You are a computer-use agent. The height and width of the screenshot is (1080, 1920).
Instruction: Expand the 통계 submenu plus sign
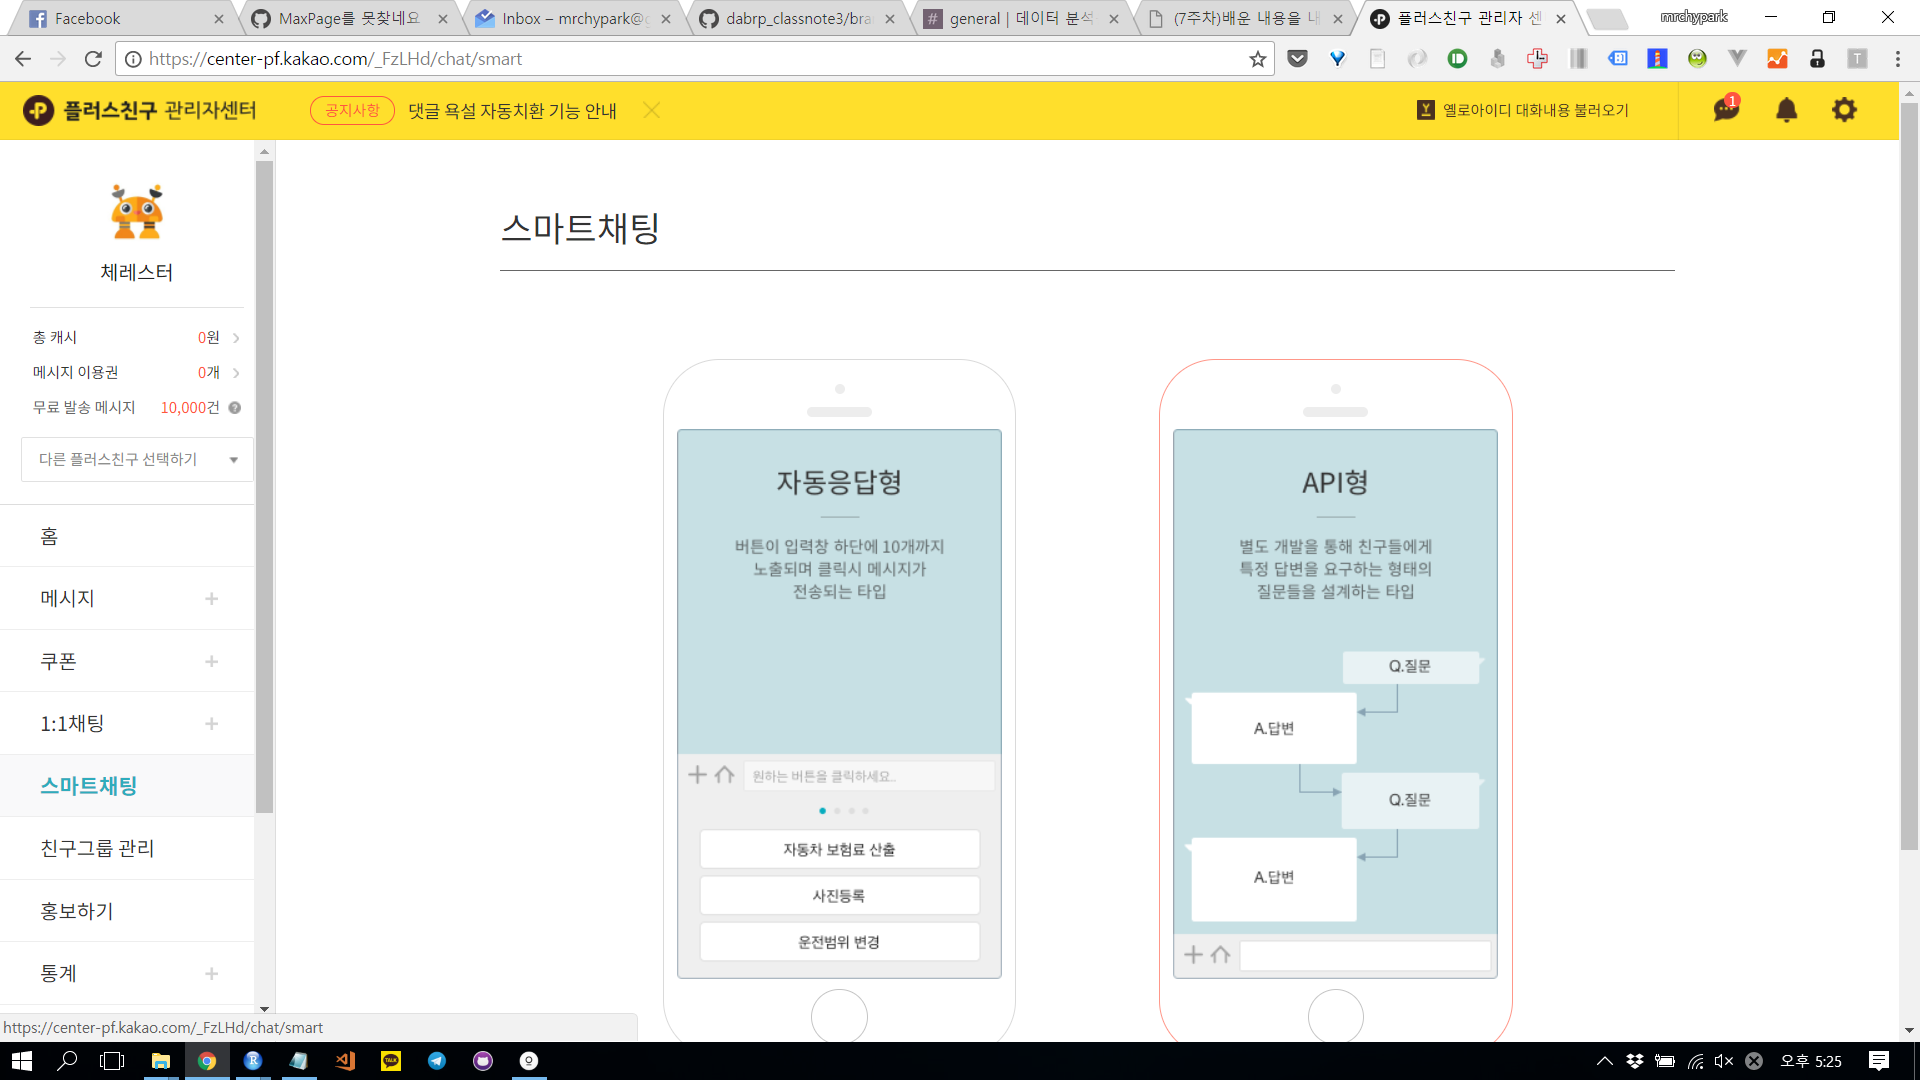click(211, 974)
